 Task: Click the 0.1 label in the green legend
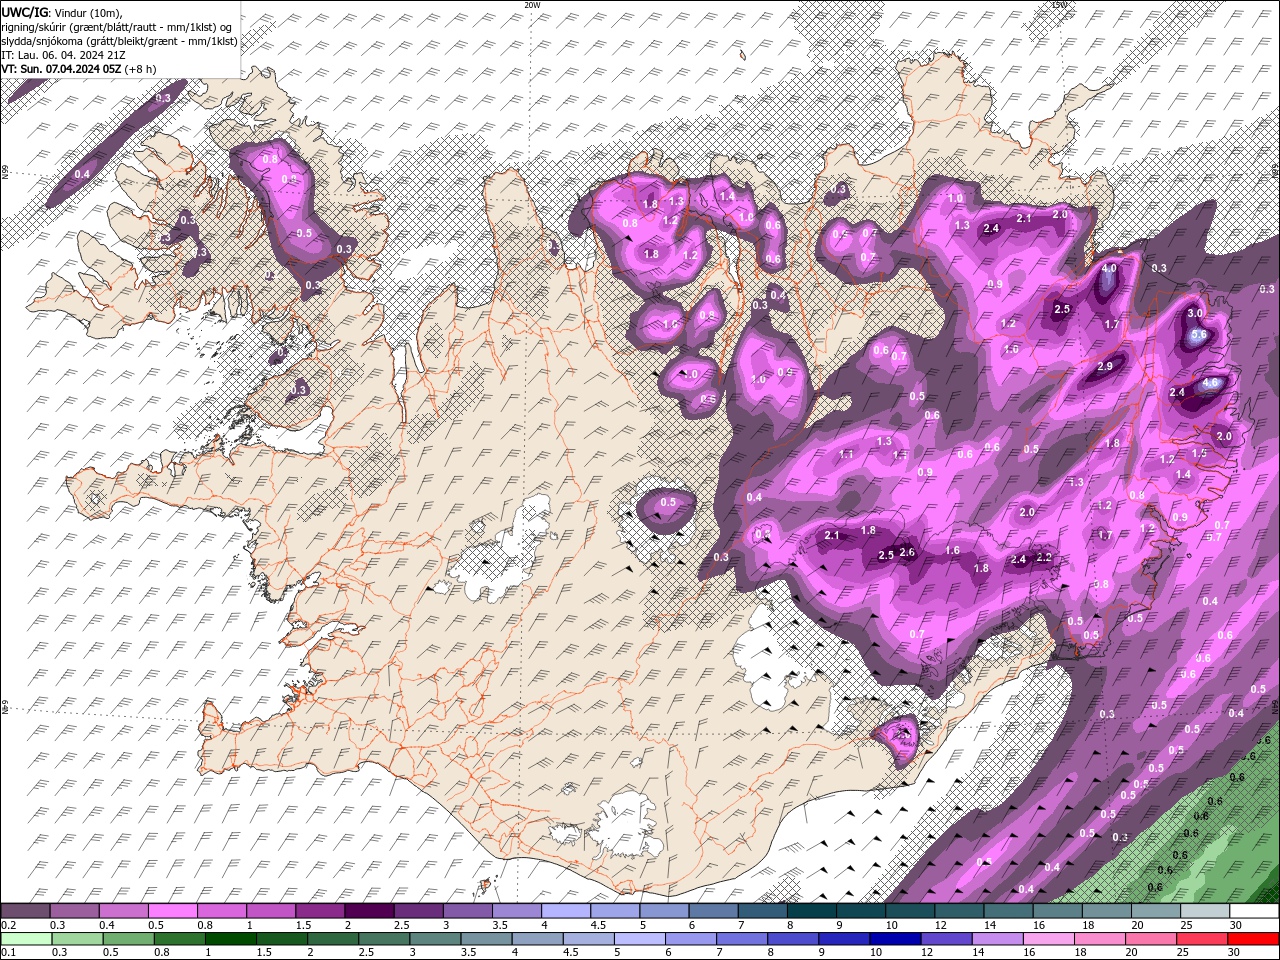coord(8,952)
